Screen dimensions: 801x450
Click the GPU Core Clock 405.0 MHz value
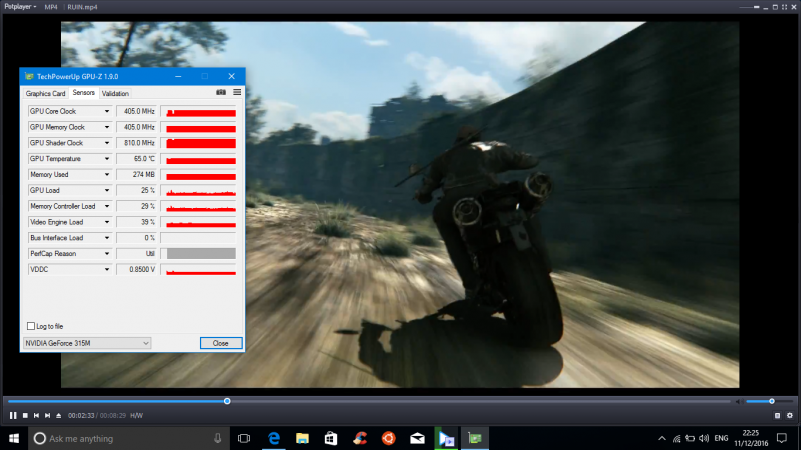tap(136, 111)
